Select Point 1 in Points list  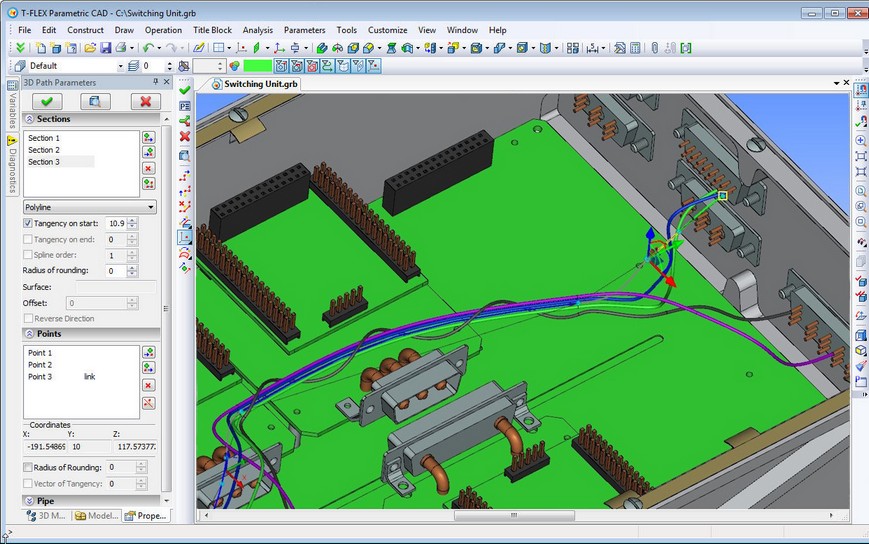click(x=40, y=353)
